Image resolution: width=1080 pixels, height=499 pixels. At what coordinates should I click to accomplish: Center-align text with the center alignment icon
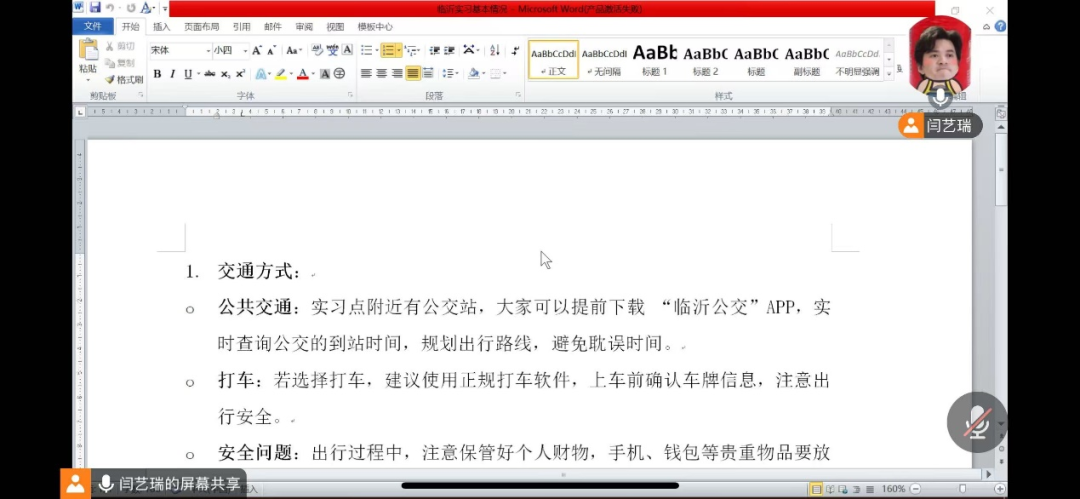click(381, 73)
